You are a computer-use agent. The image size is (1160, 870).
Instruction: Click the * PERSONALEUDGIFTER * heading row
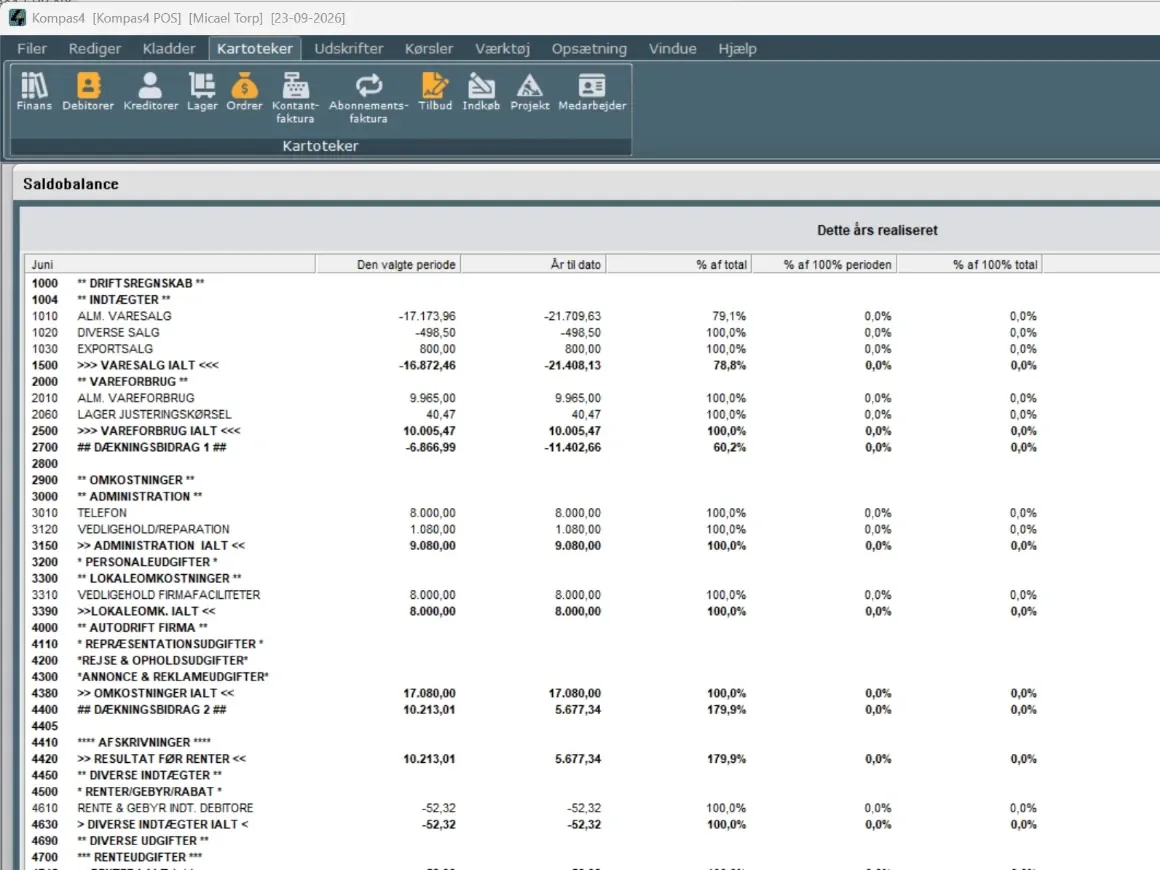pyautogui.click(x=533, y=562)
